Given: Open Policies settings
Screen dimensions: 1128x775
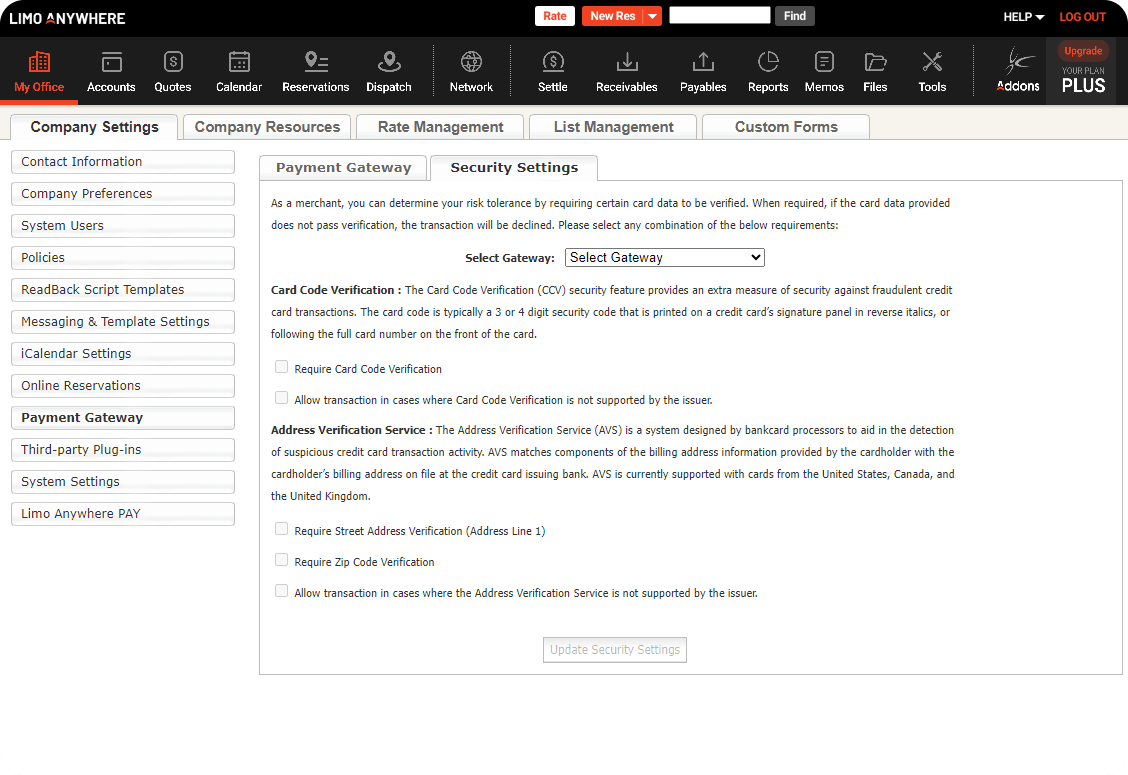Looking at the screenshot, I should click(123, 258).
